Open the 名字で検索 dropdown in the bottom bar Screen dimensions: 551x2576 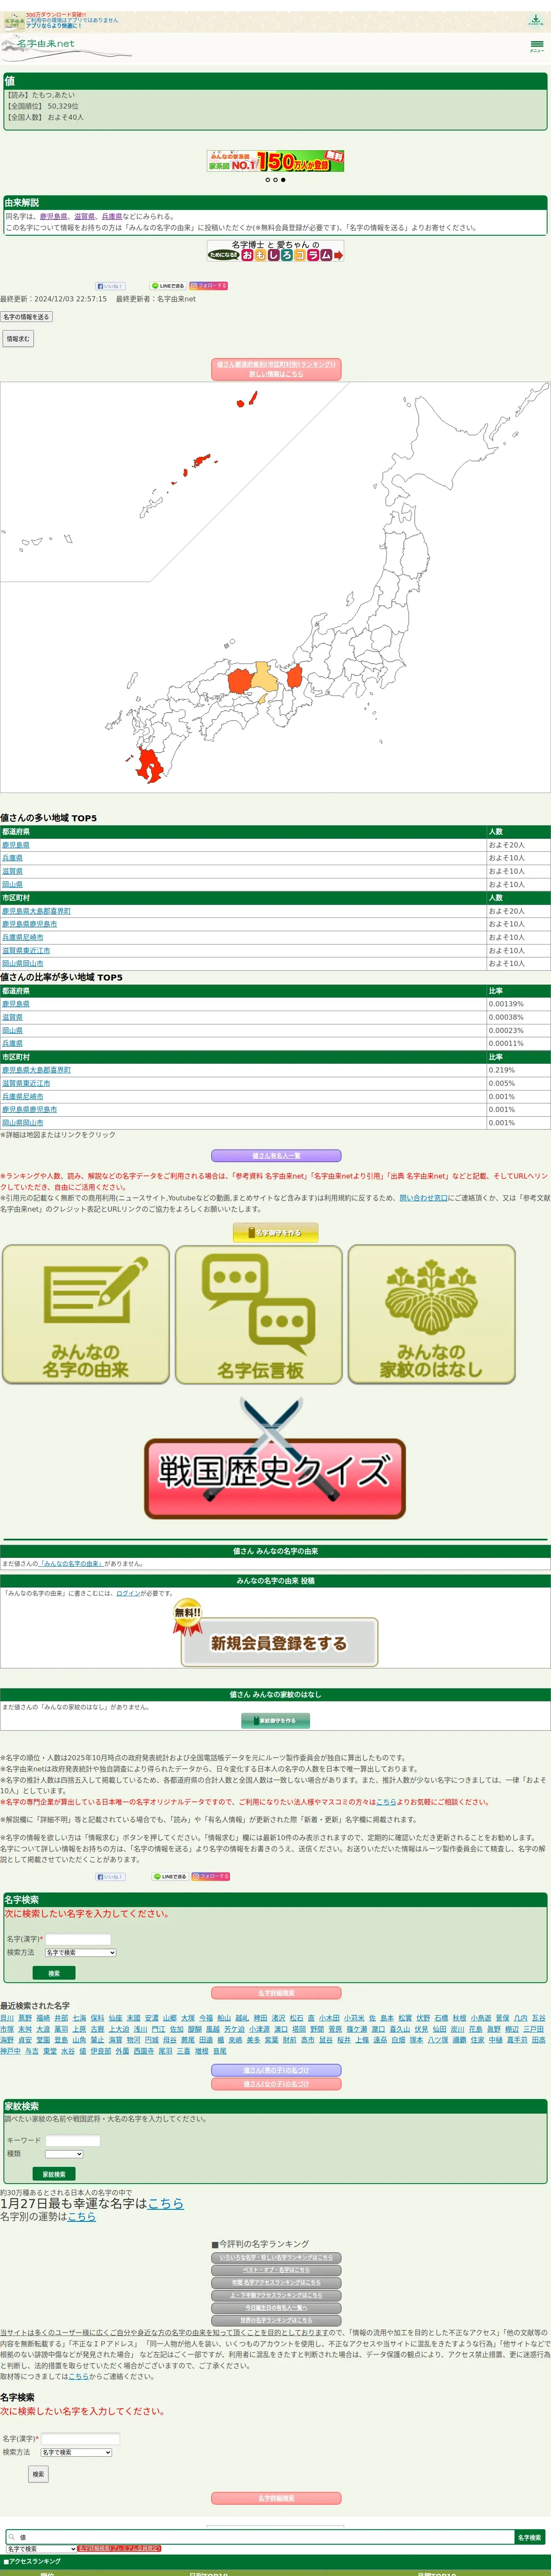tap(41, 2549)
